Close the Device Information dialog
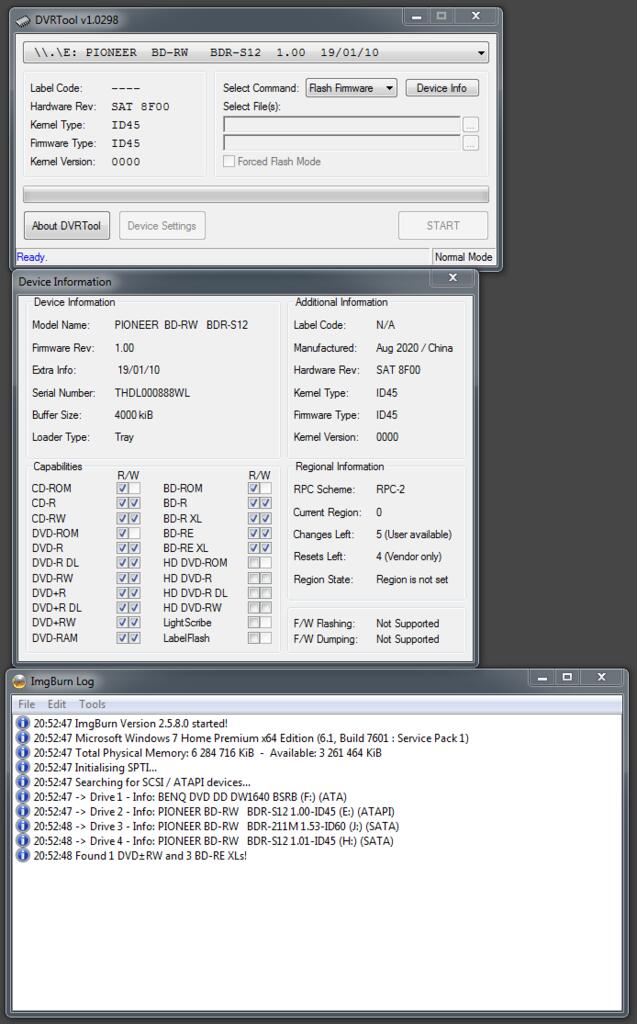This screenshot has height=1024, width=637. (453, 278)
